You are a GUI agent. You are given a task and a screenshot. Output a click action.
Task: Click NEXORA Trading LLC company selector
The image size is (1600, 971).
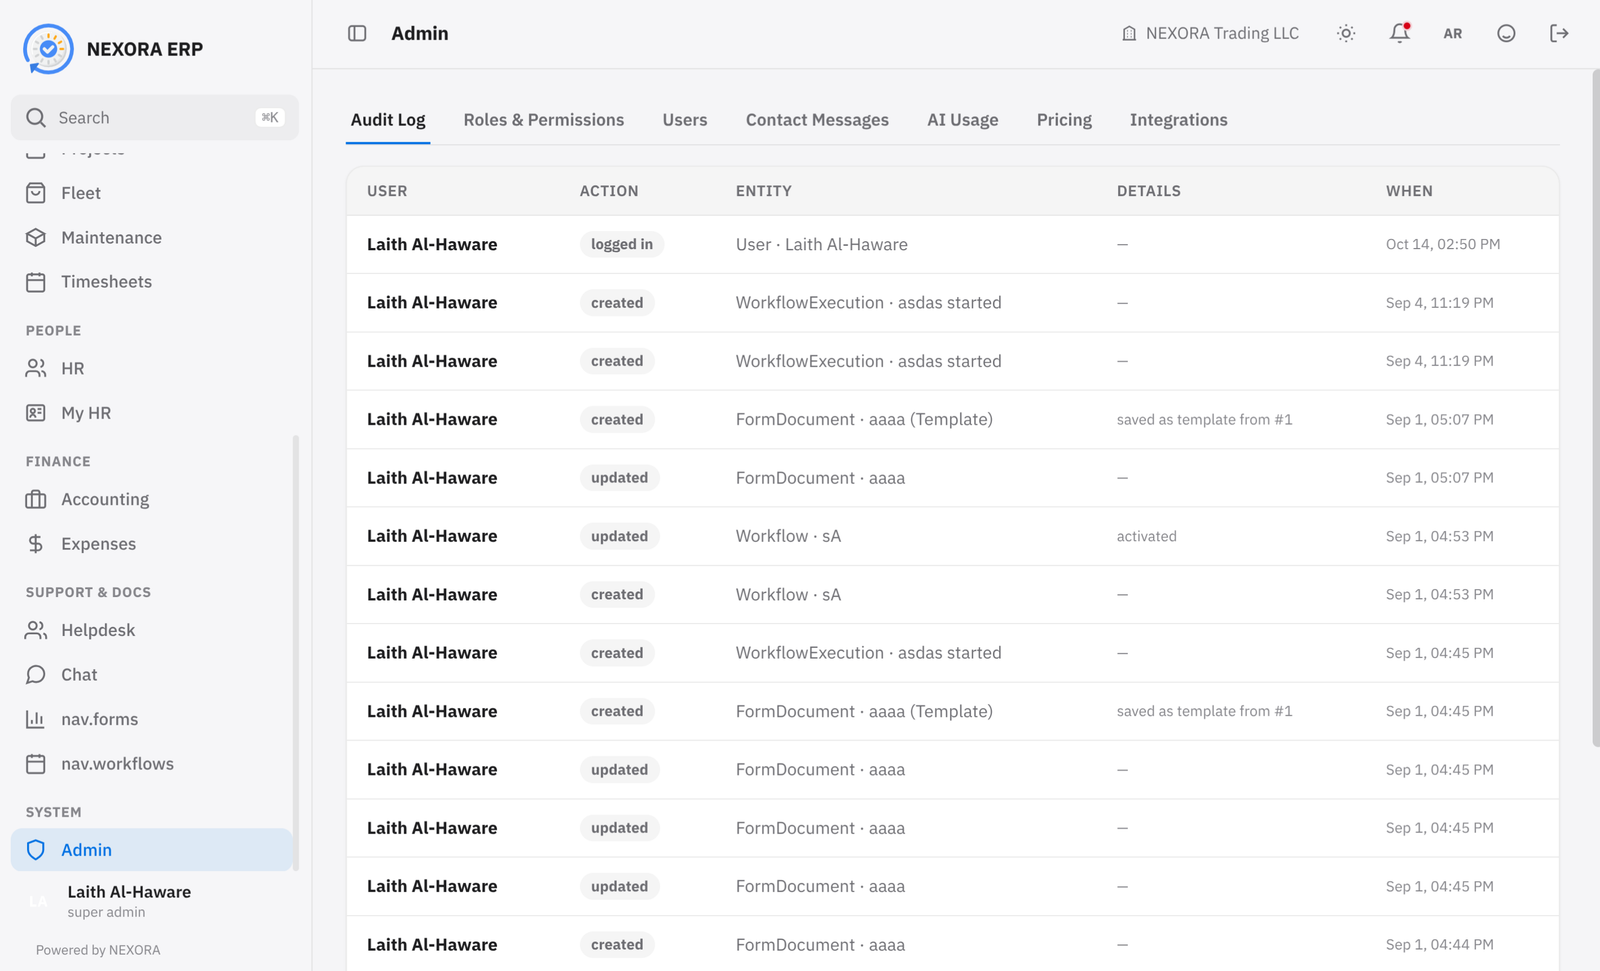tap(1210, 33)
